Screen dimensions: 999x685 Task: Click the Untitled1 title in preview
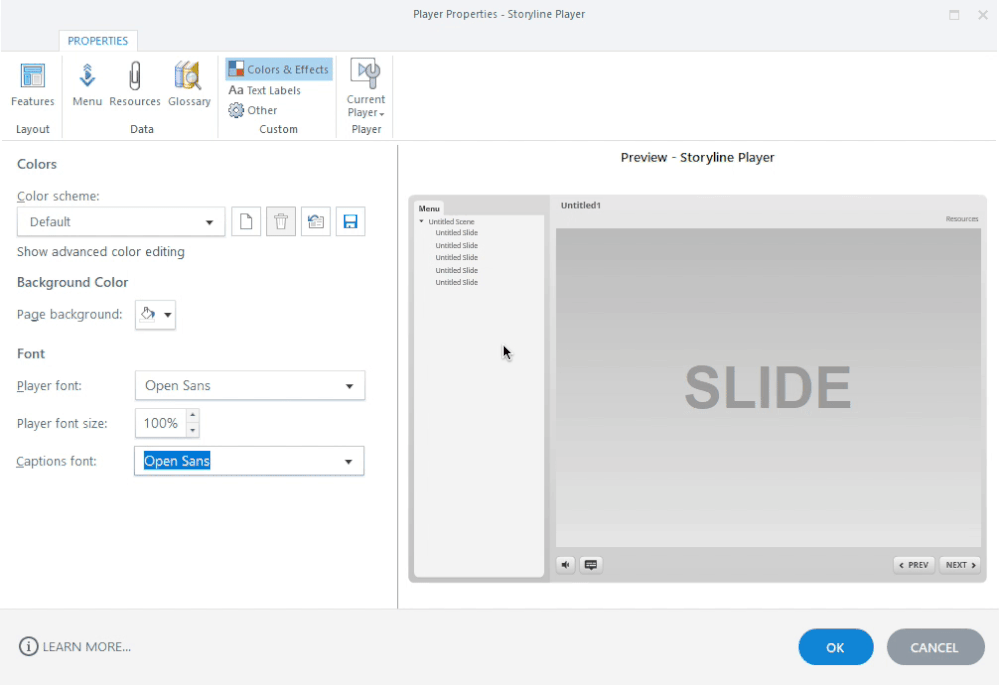click(580, 205)
